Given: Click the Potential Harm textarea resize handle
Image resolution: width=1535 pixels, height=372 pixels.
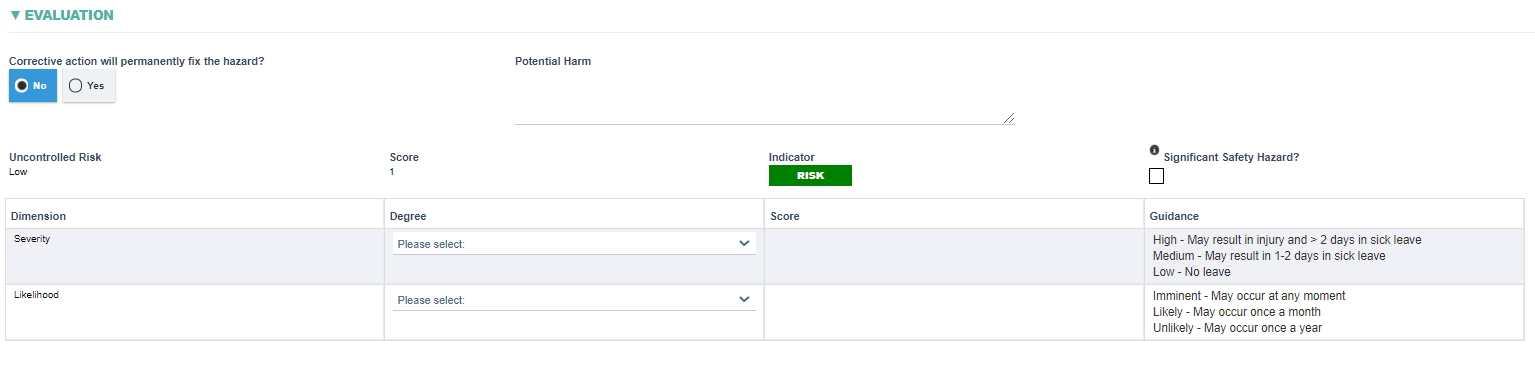Looking at the screenshot, I should tap(1008, 118).
